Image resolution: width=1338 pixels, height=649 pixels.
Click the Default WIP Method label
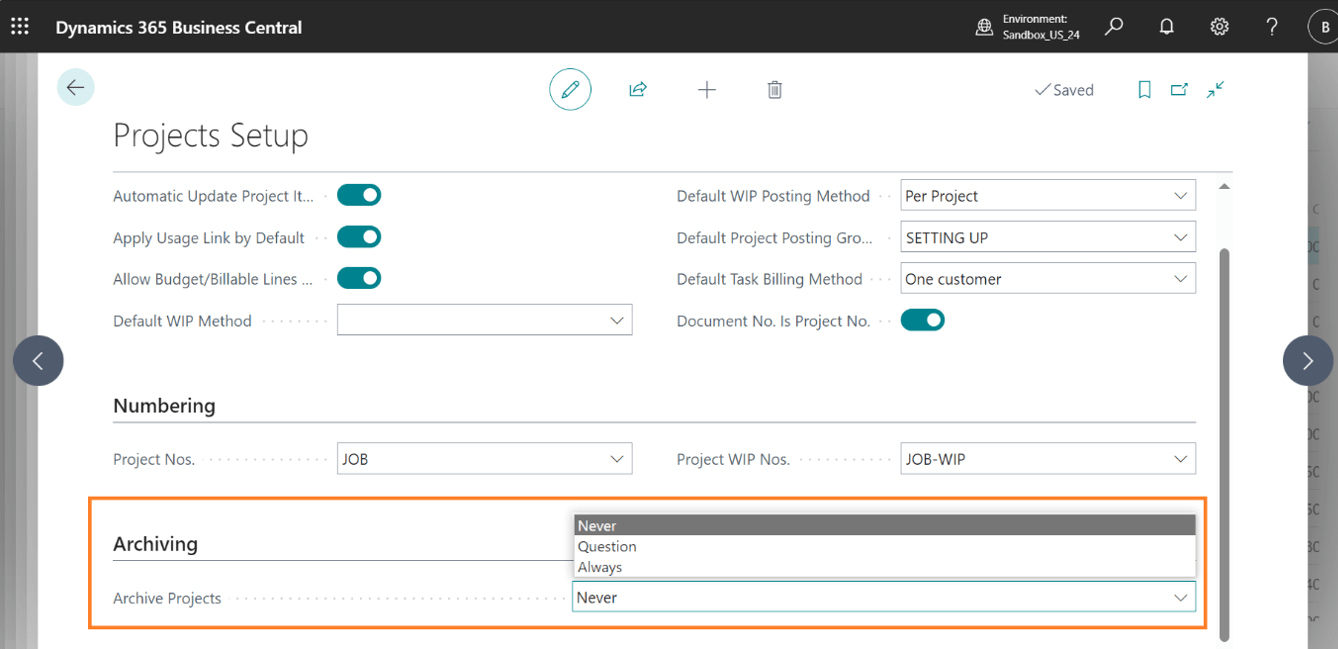coord(182,321)
